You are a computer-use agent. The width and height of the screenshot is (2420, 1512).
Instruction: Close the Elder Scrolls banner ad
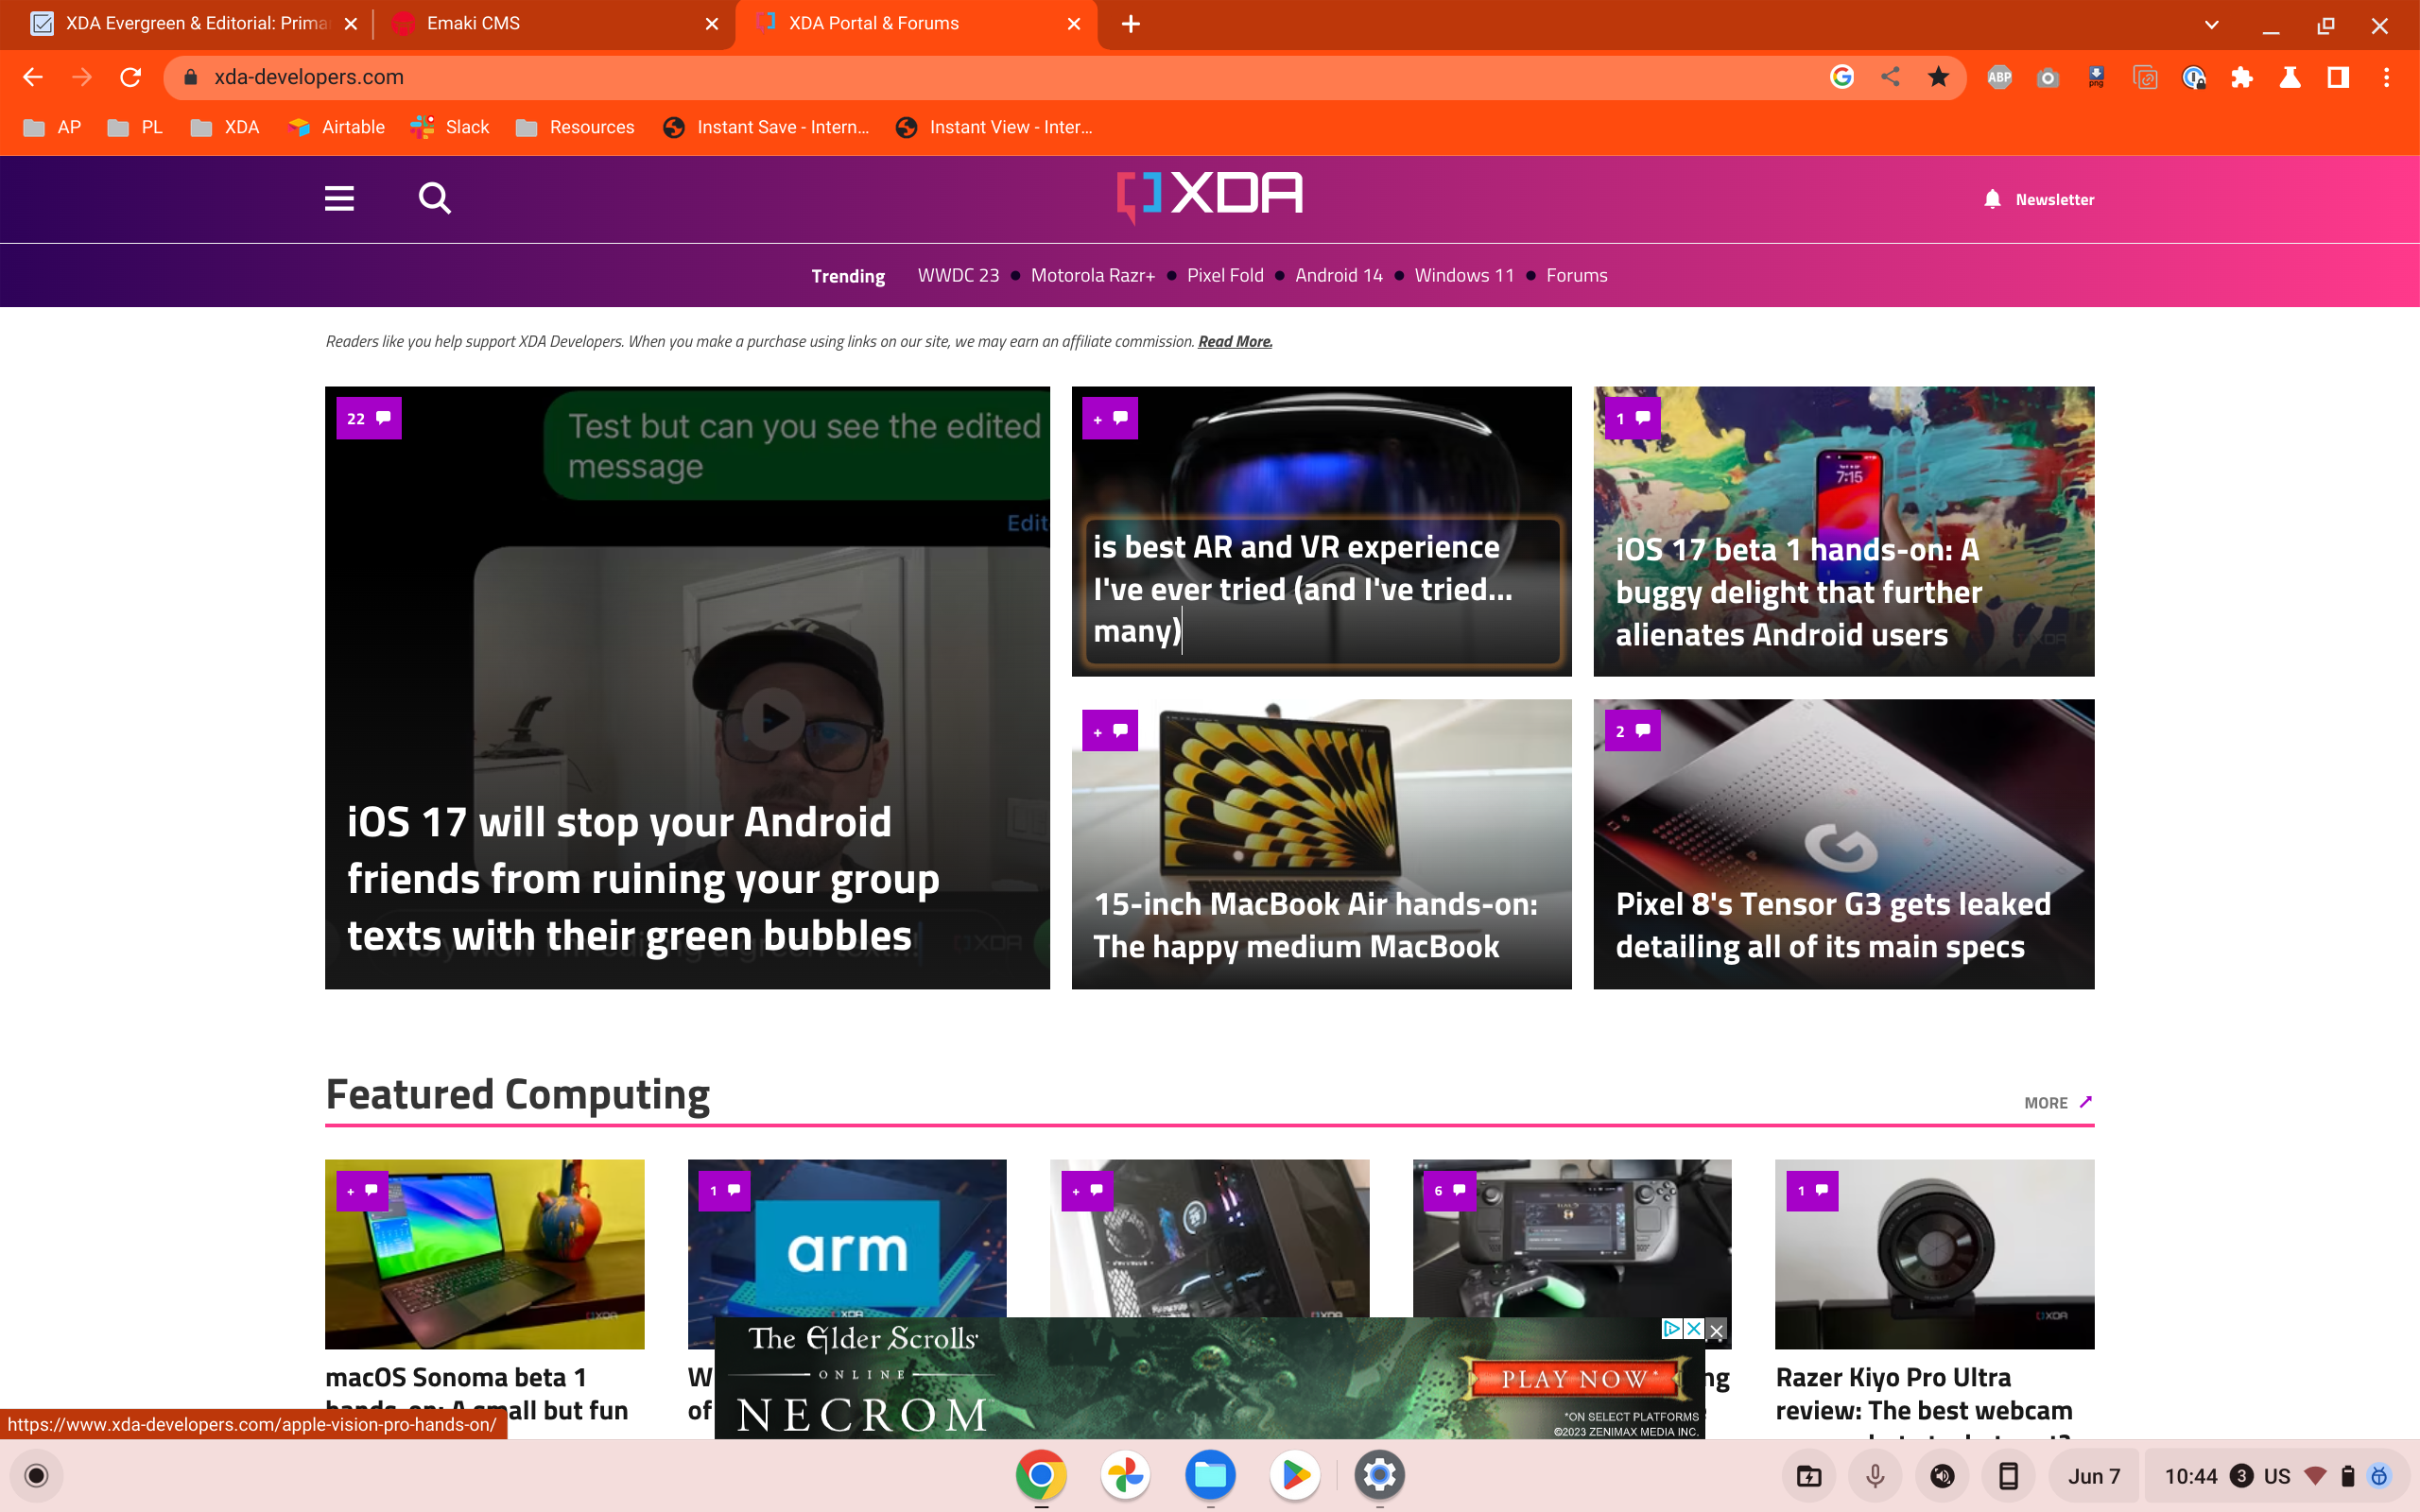pos(1716,1330)
